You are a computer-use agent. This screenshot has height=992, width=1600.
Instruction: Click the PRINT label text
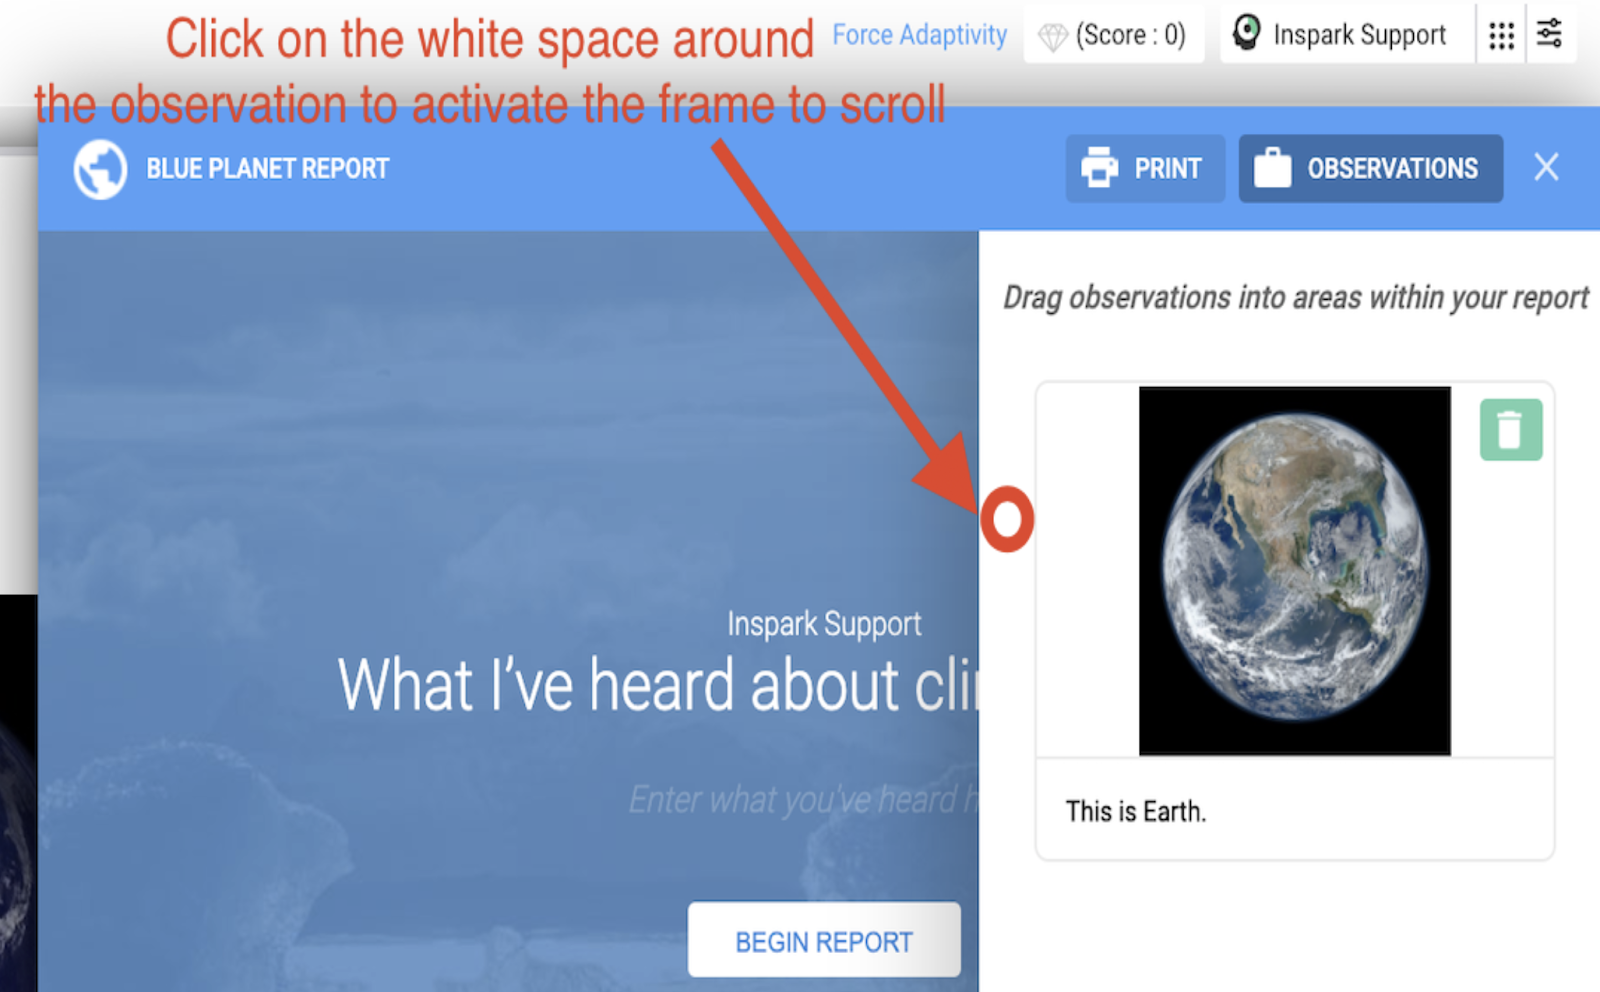[1168, 169]
